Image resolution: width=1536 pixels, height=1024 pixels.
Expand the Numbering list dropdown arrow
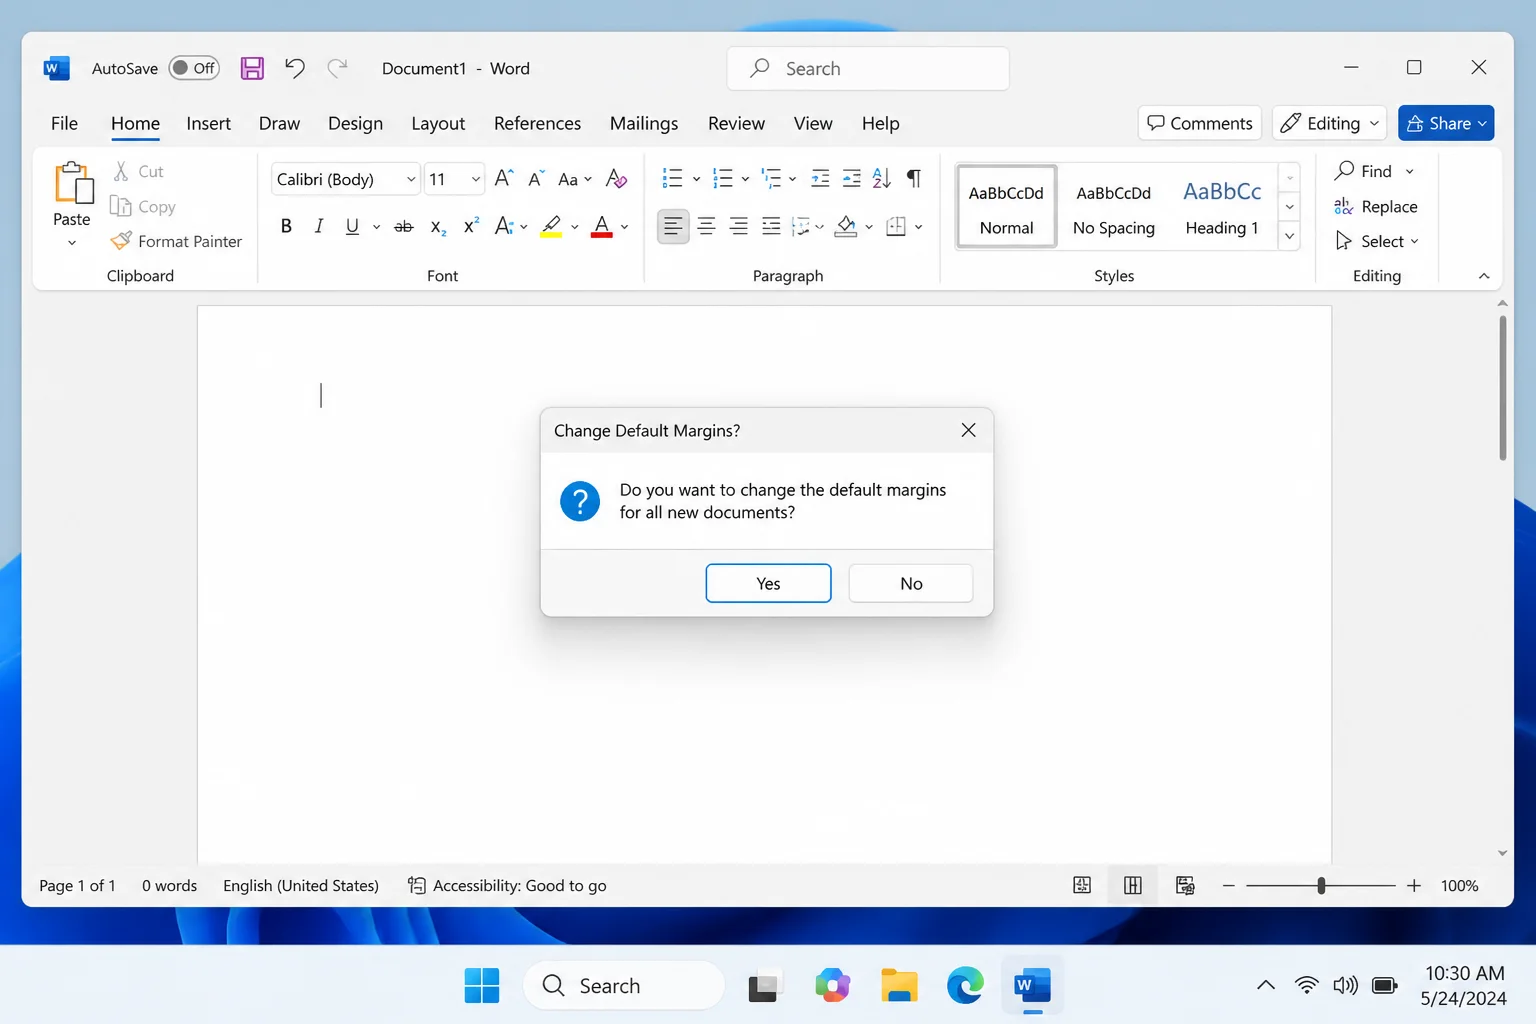click(x=745, y=179)
